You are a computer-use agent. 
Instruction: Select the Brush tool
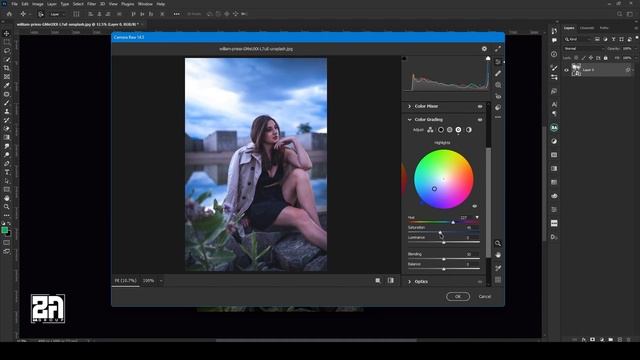[7, 103]
